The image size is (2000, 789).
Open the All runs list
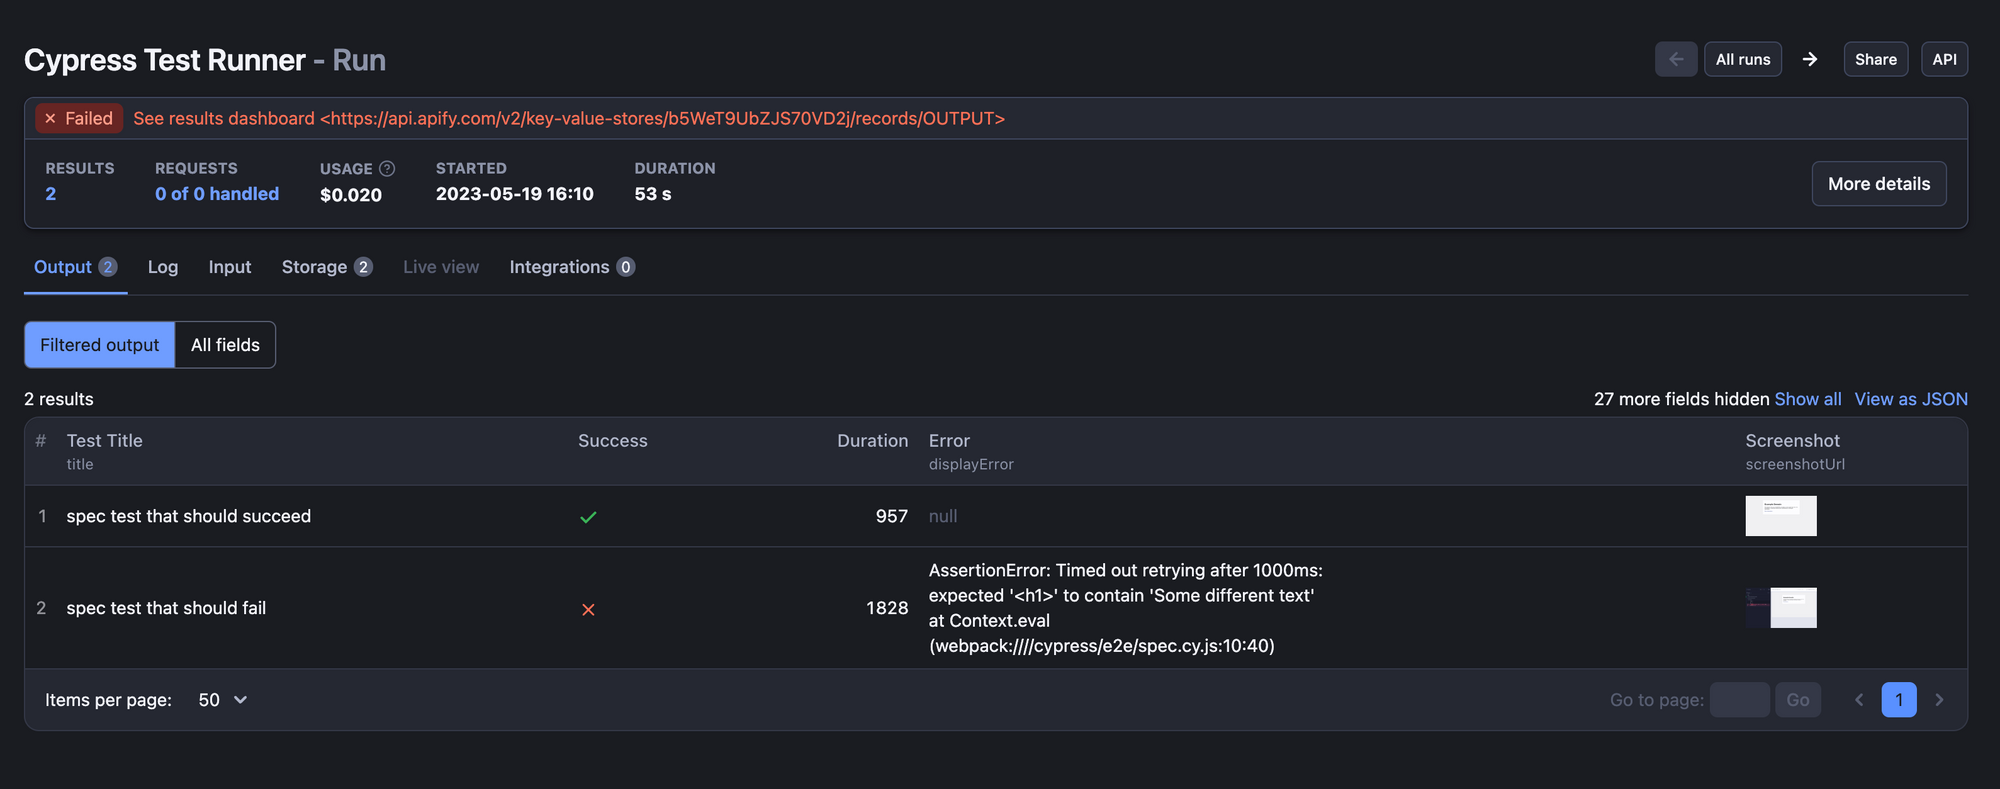click(1743, 59)
